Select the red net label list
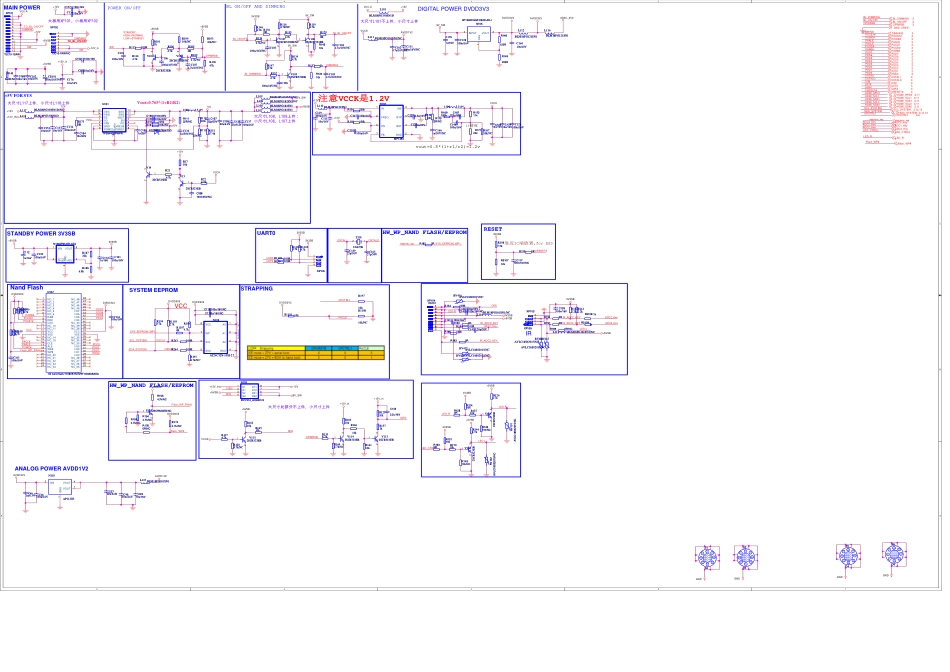950x672 pixels. coord(888,80)
